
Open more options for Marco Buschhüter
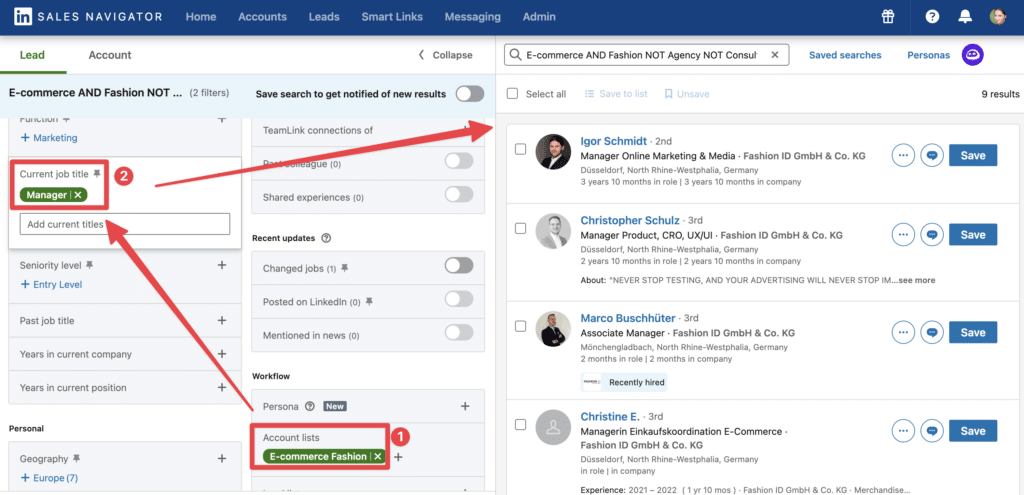903,332
